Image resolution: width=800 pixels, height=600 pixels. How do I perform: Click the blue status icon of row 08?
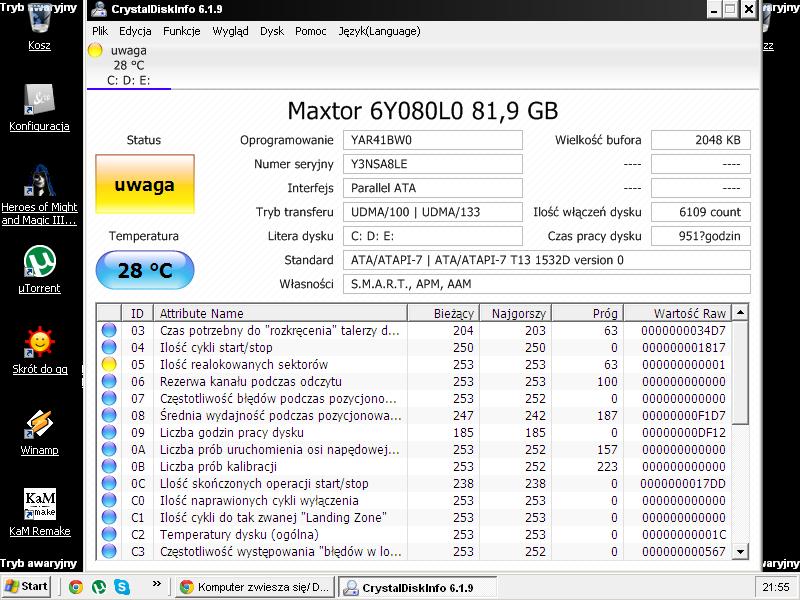(109, 415)
